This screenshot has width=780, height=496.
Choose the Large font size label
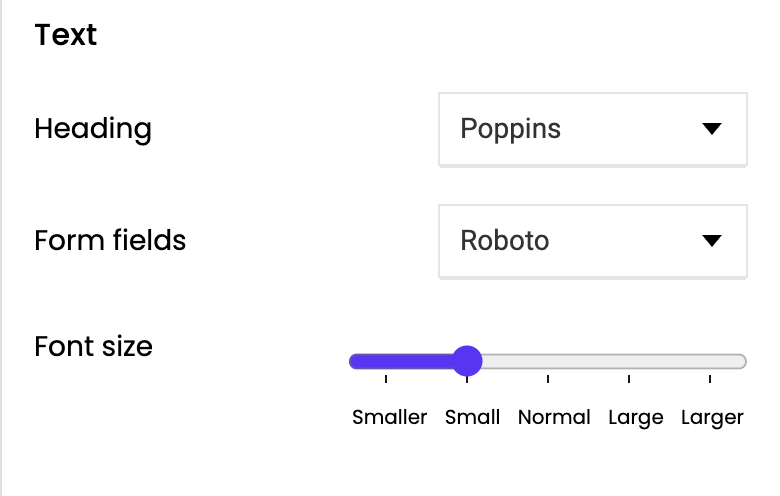pyautogui.click(x=636, y=417)
